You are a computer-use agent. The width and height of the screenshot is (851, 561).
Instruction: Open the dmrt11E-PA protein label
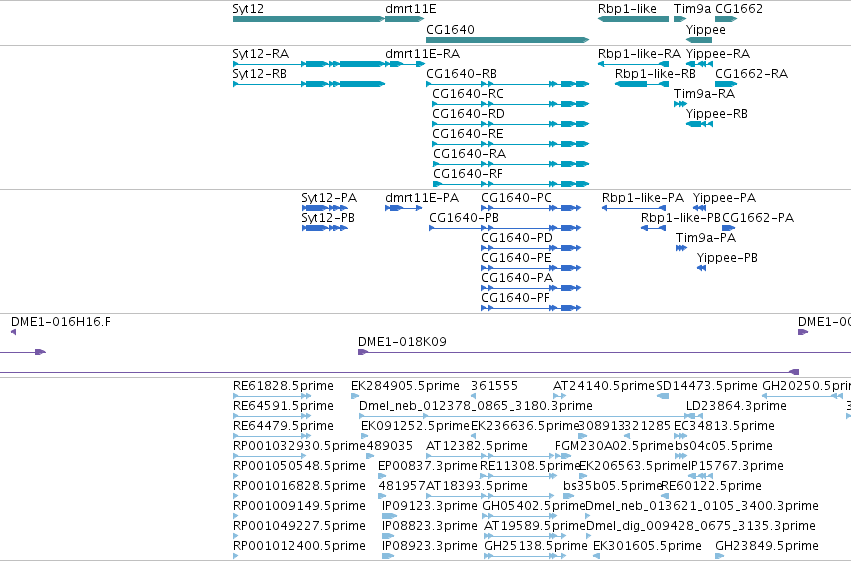[x=422, y=198]
